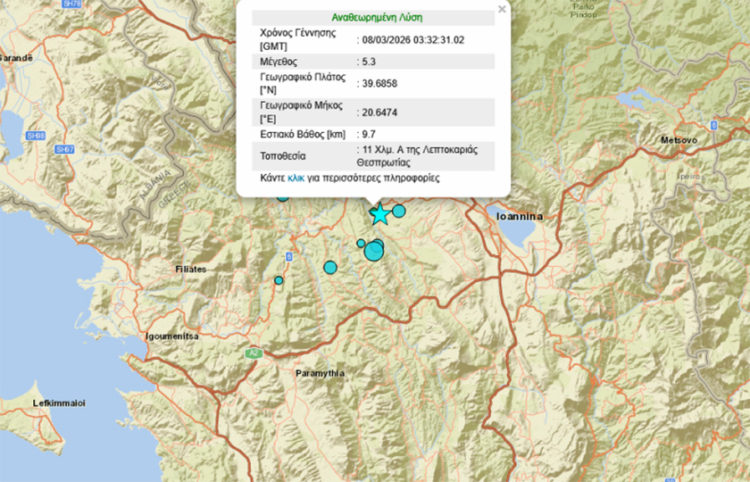Click the Metsovo town label
Screen dimensions: 750x482
(x=678, y=140)
